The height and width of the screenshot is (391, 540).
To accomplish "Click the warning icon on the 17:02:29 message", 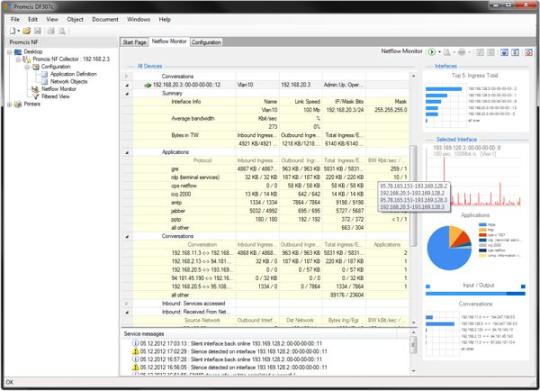I will coord(135,351).
